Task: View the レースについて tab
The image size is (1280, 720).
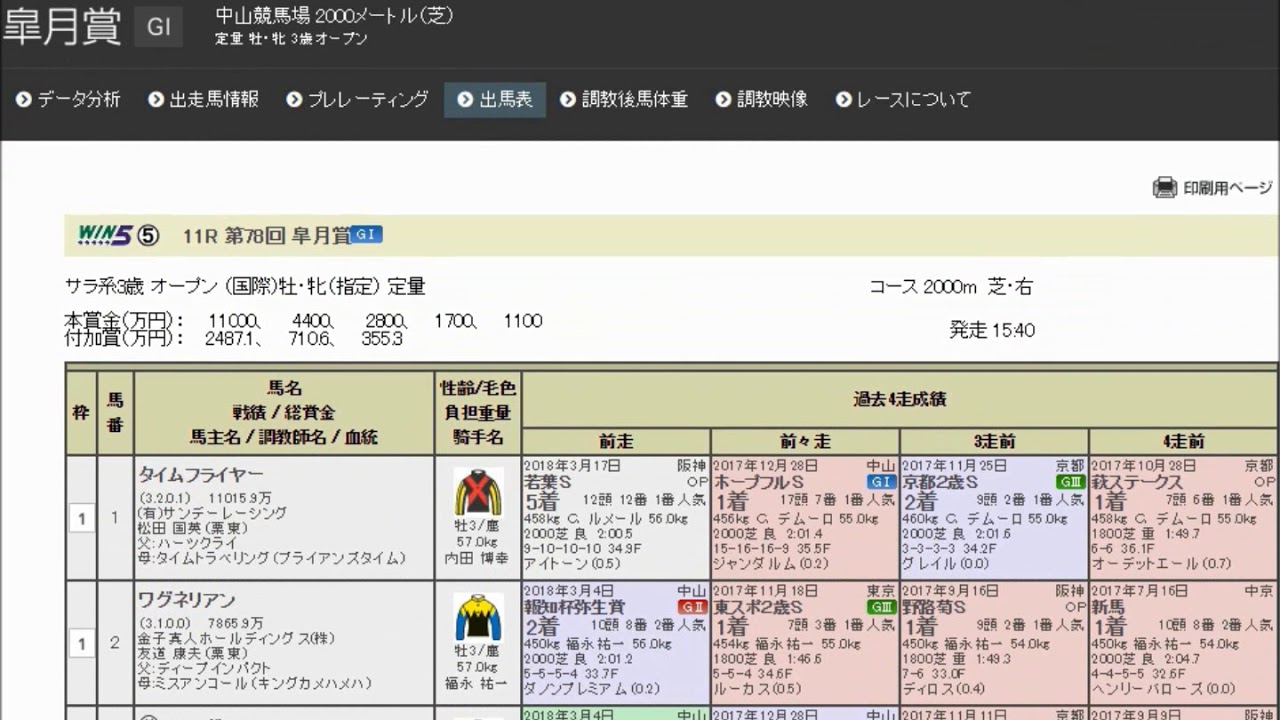Action: coord(903,100)
